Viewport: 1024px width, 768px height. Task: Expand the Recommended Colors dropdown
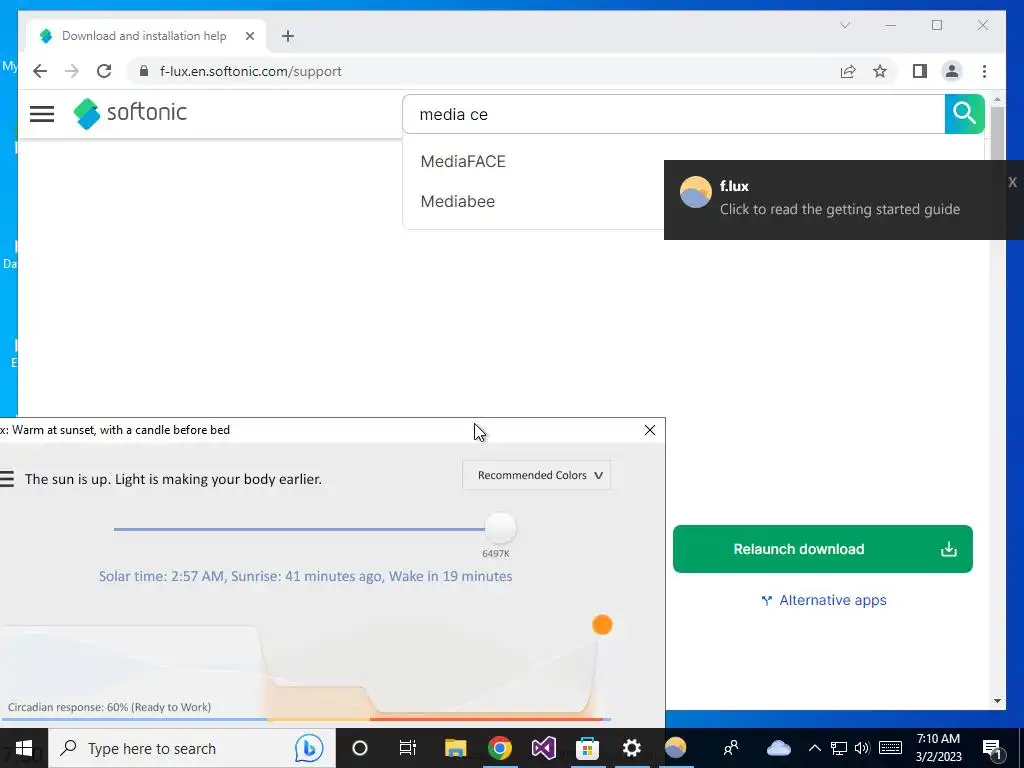pyautogui.click(x=536, y=475)
